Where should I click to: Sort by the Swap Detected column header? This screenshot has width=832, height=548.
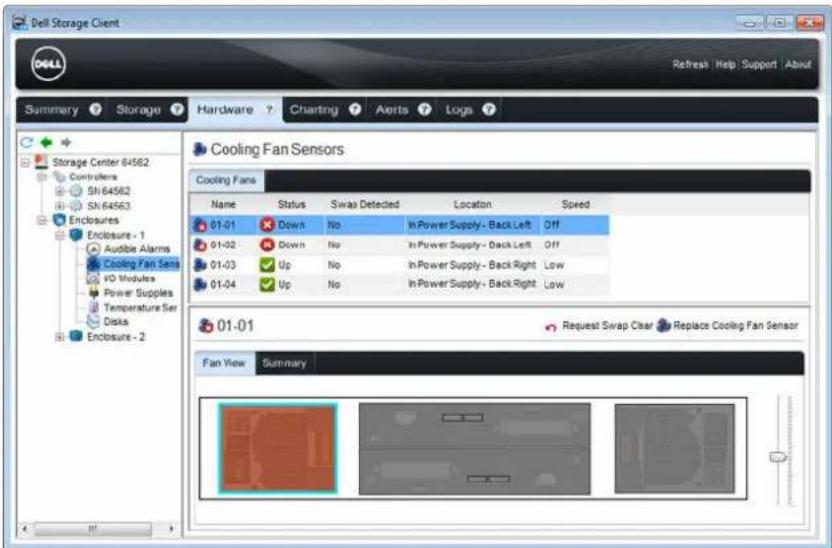365,204
